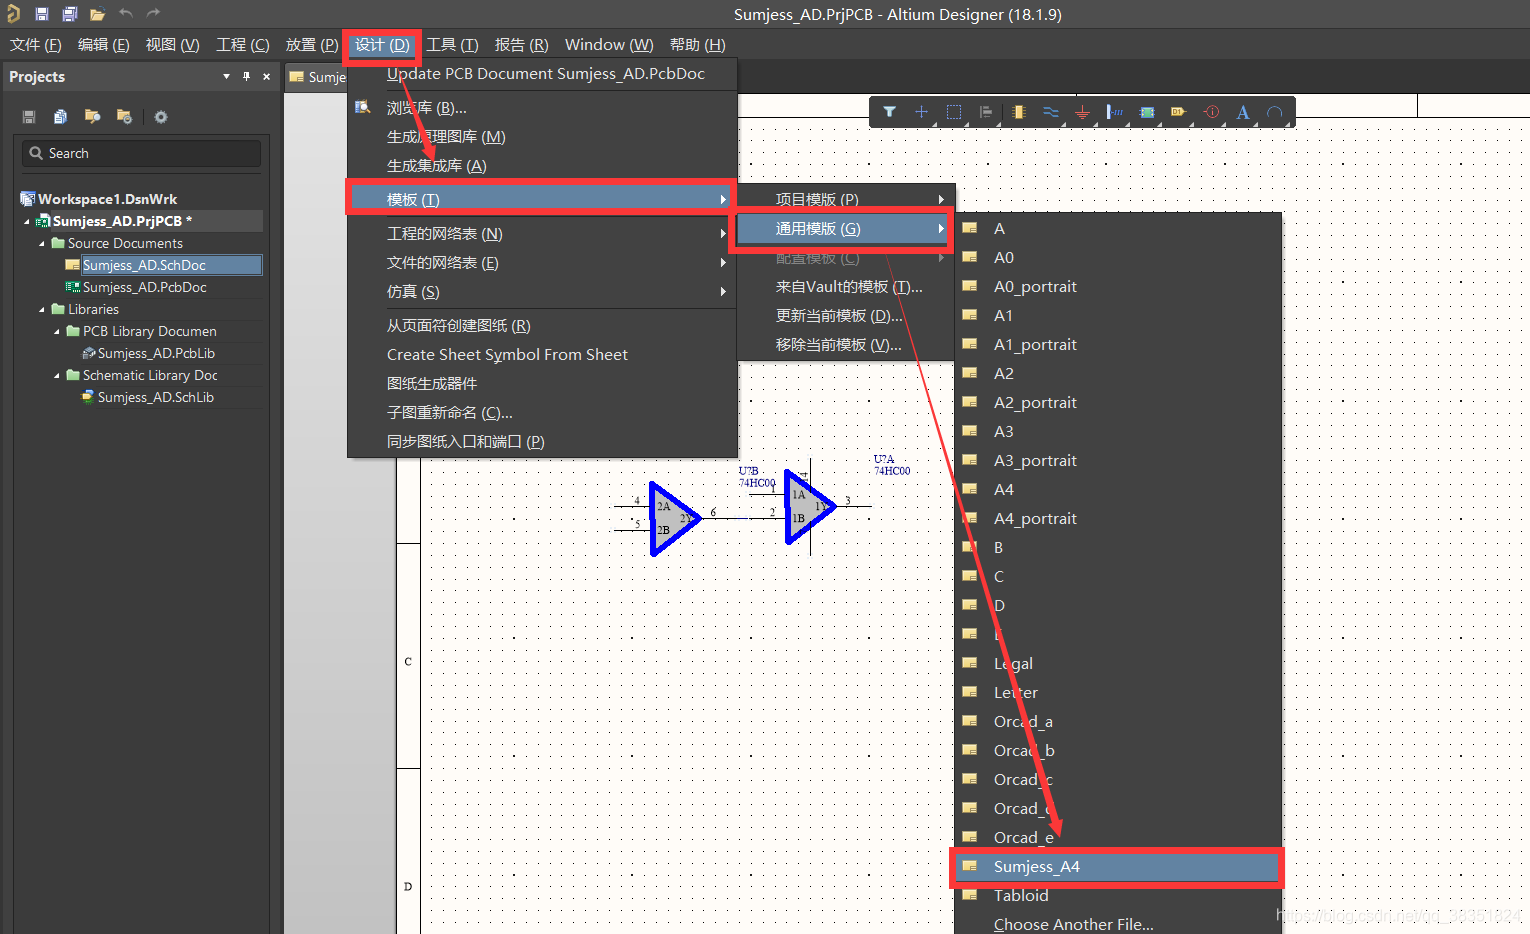The width and height of the screenshot is (1530, 934).
Task: Select Sumjess_AD.PcbDoc in project tree
Action: (x=145, y=287)
